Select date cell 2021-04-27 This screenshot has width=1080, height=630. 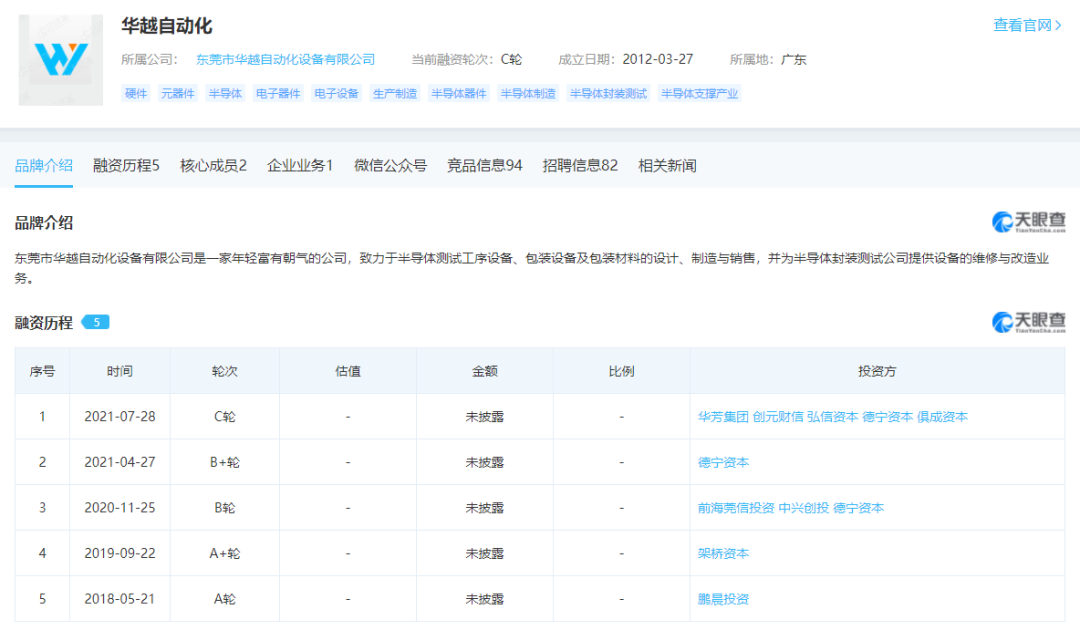click(120, 462)
